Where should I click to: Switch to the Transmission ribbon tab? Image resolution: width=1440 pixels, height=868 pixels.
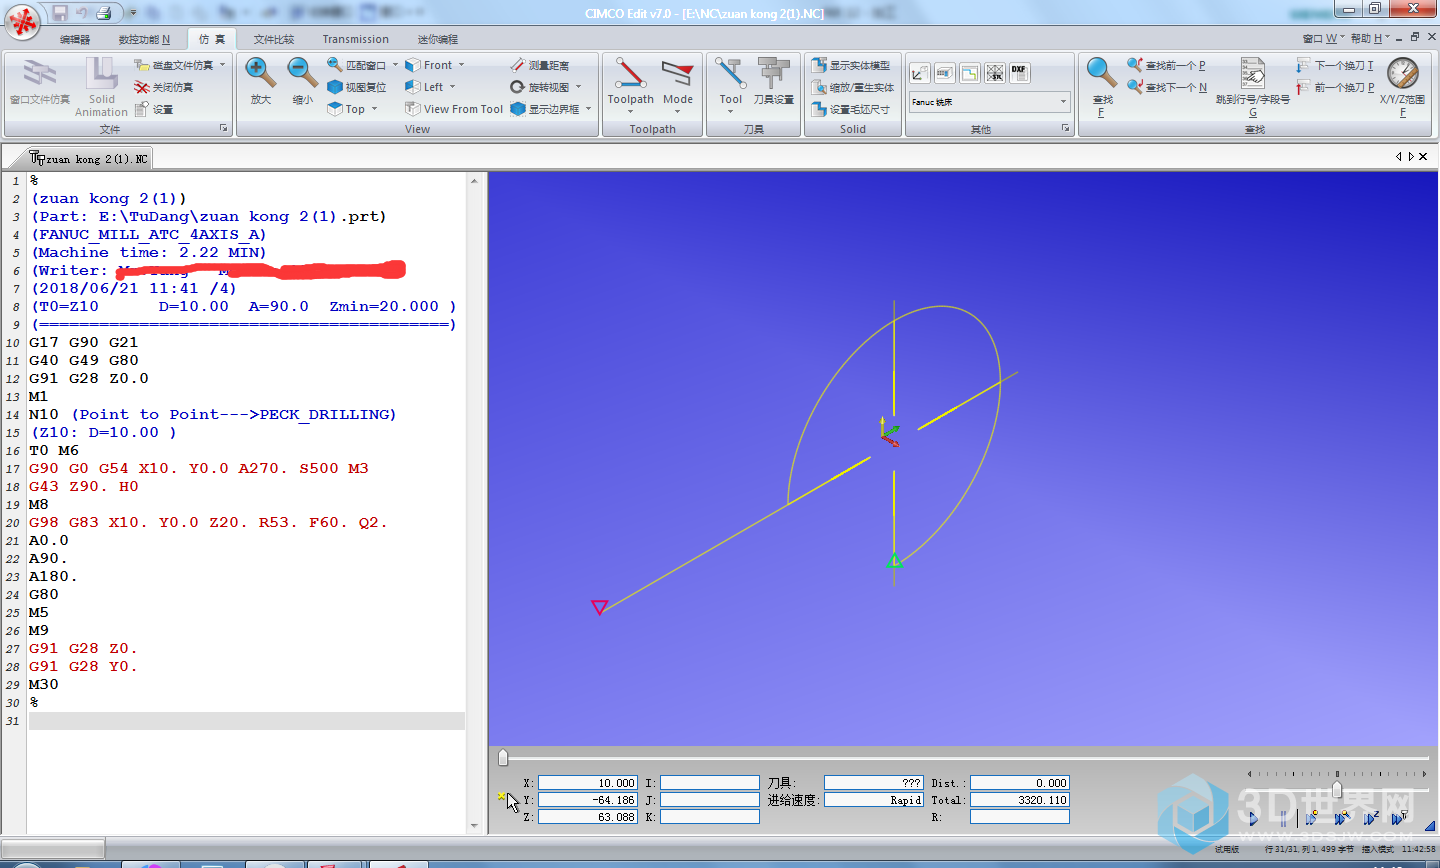click(355, 39)
